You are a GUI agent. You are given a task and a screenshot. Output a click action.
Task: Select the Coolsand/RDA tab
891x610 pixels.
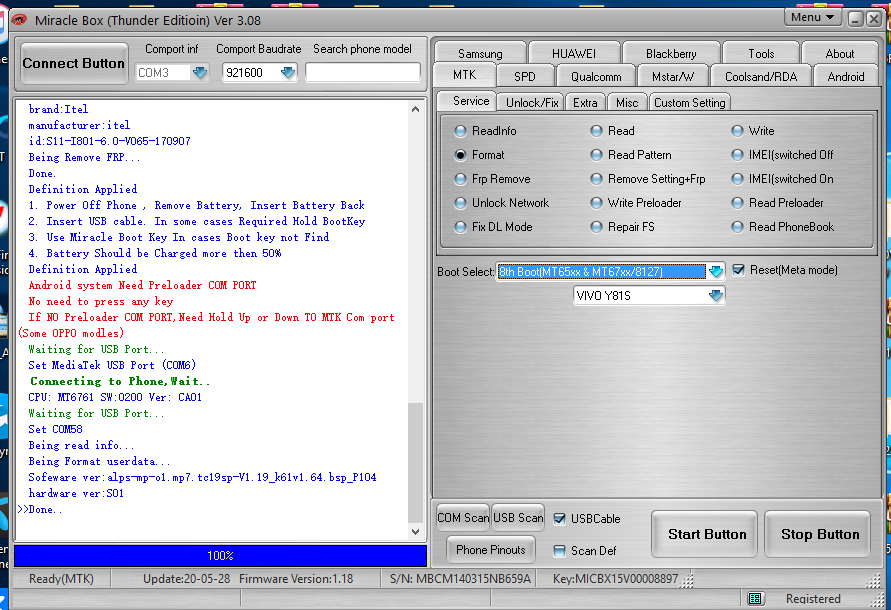tap(761, 76)
